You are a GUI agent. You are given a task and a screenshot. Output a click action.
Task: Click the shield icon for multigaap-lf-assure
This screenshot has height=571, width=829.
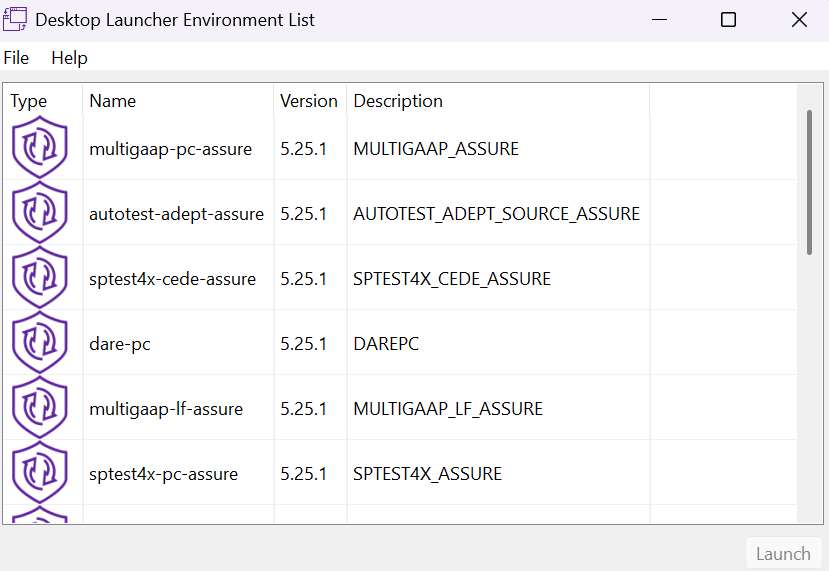(x=40, y=408)
